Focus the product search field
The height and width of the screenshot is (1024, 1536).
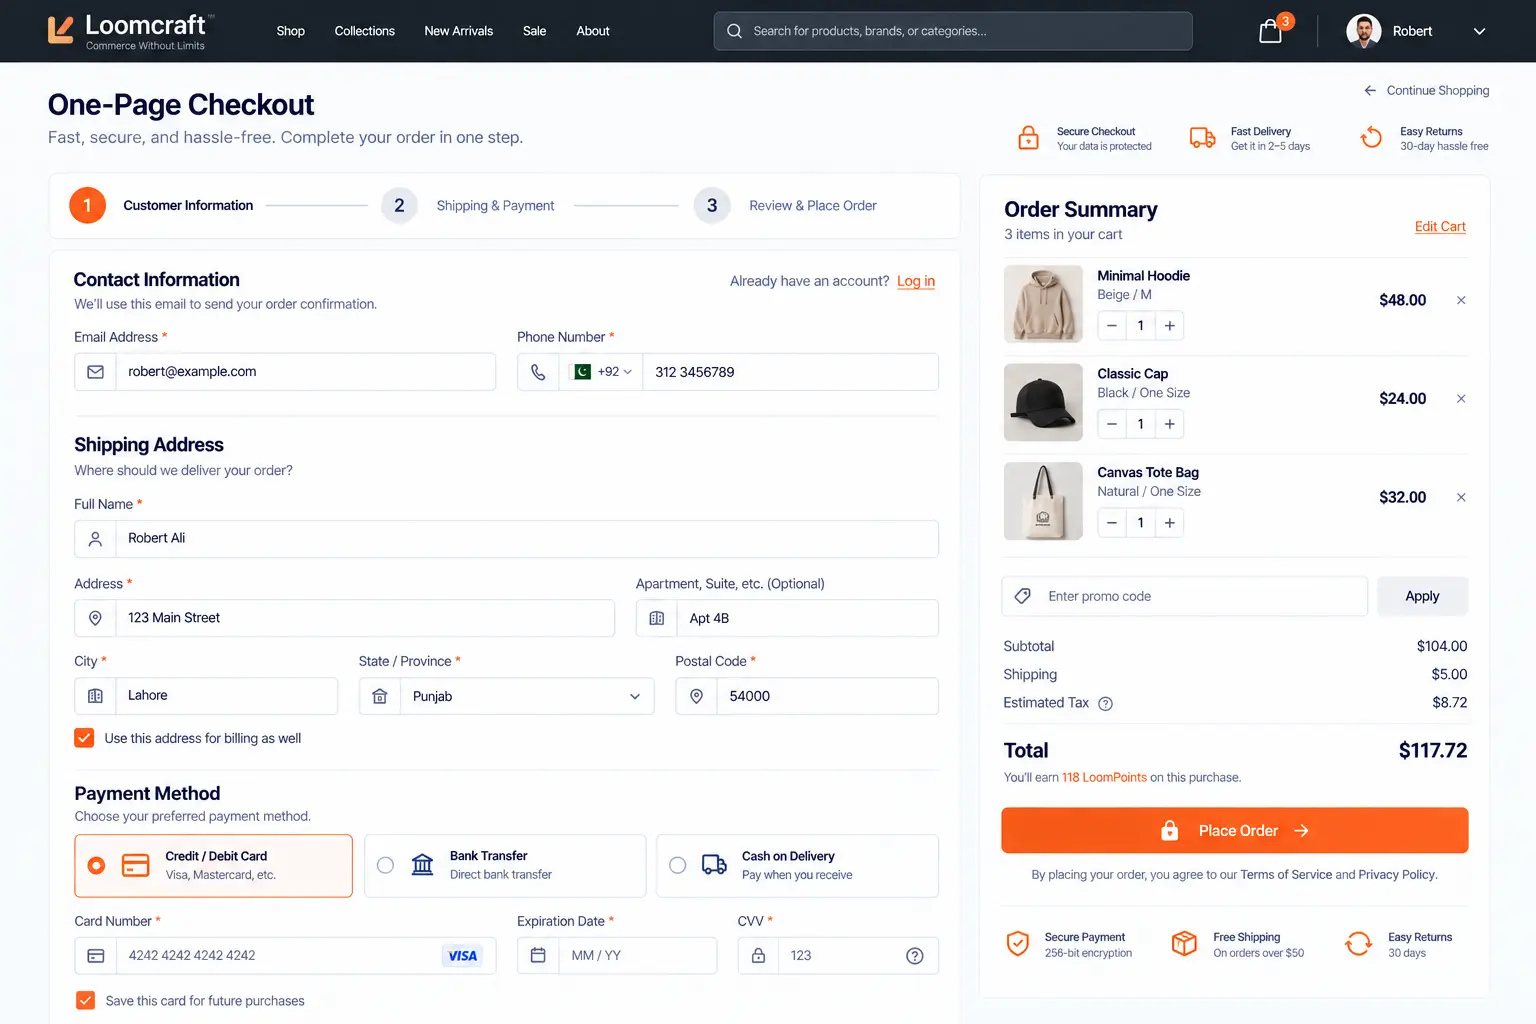click(953, 31)
